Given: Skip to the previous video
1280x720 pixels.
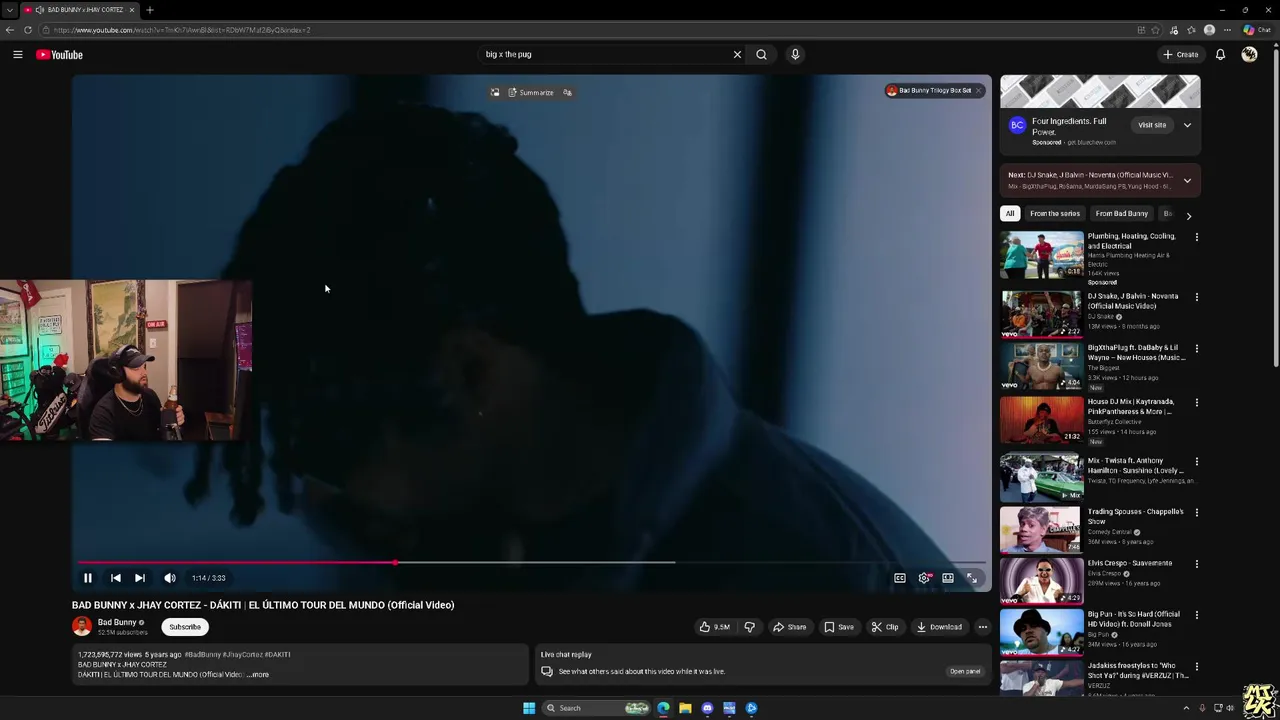Looking at the screenshot, I should (115, 577).
